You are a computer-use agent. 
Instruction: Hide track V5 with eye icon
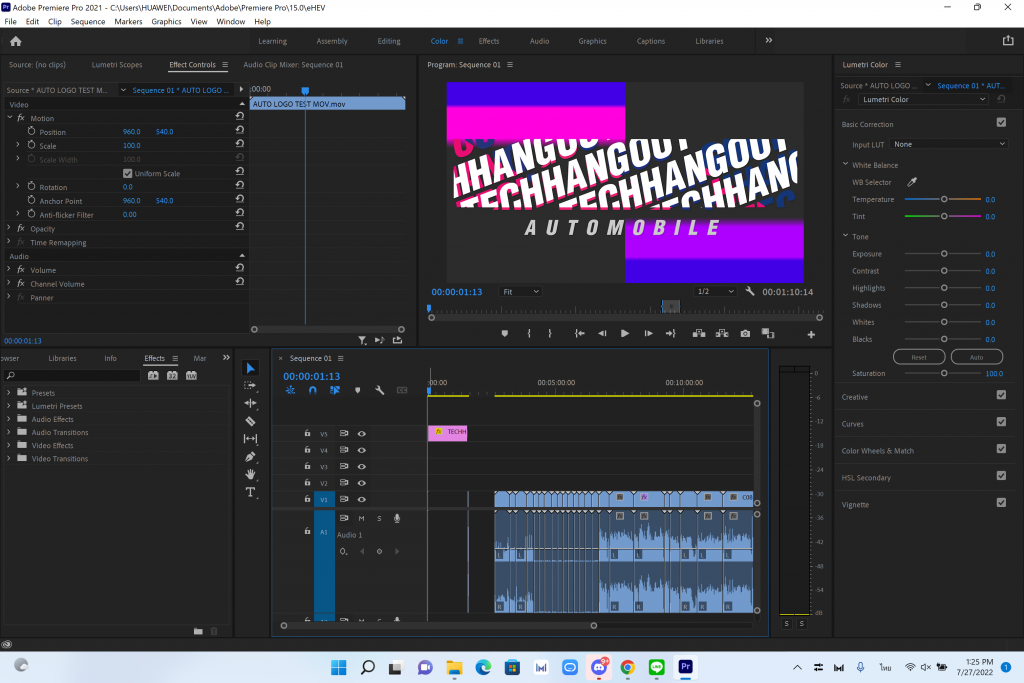[361, 434]
